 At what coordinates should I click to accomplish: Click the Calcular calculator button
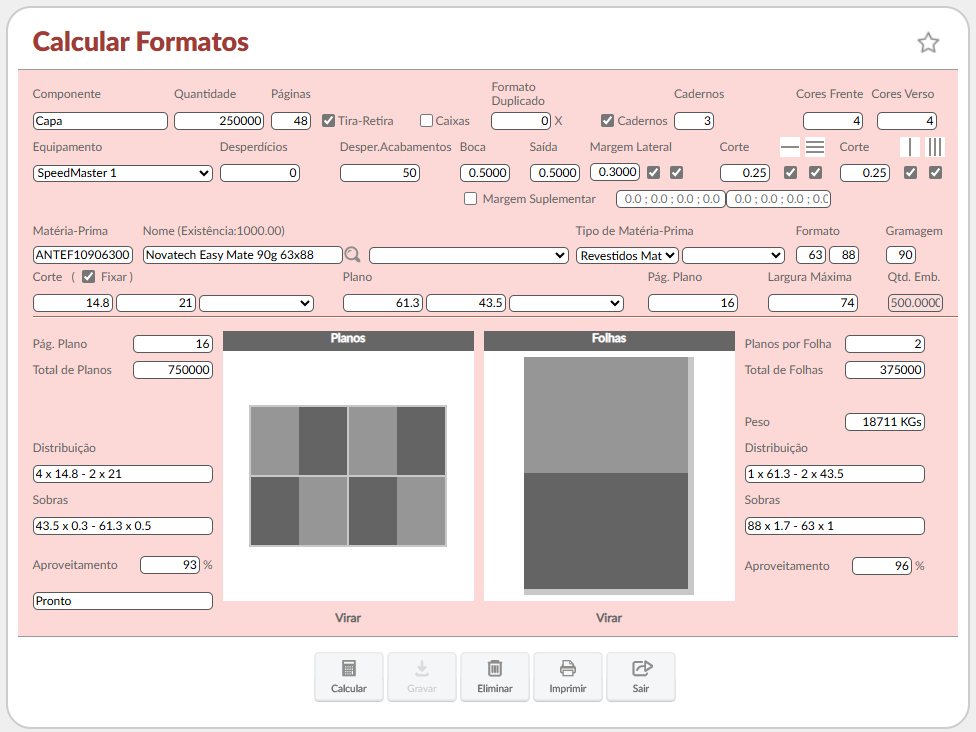[348, 677]
